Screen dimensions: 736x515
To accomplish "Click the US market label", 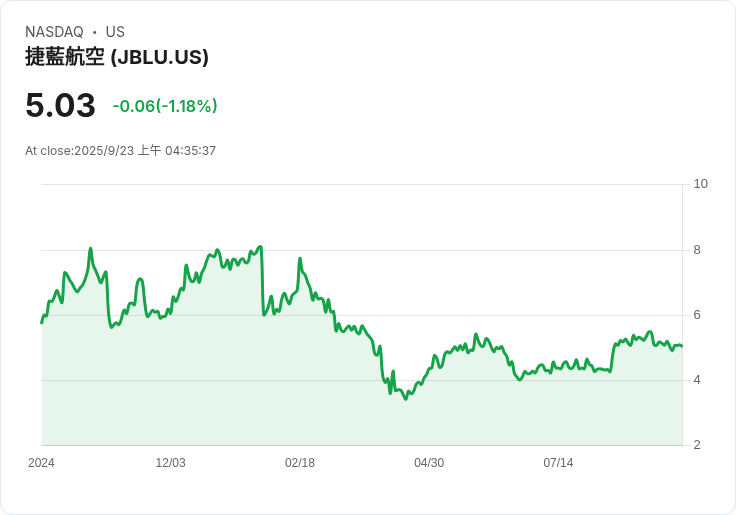I will 115,32.
